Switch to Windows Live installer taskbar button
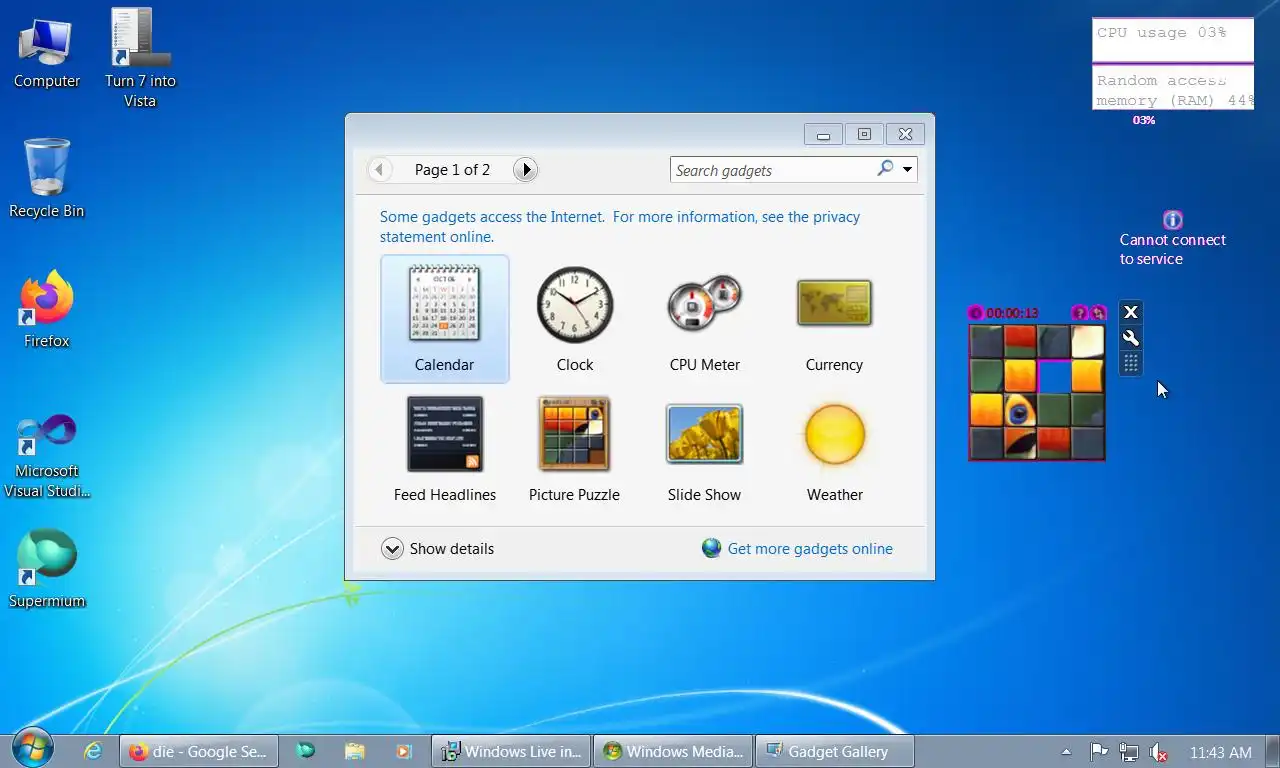1280x768 pixels. click(x=511, y=751)
